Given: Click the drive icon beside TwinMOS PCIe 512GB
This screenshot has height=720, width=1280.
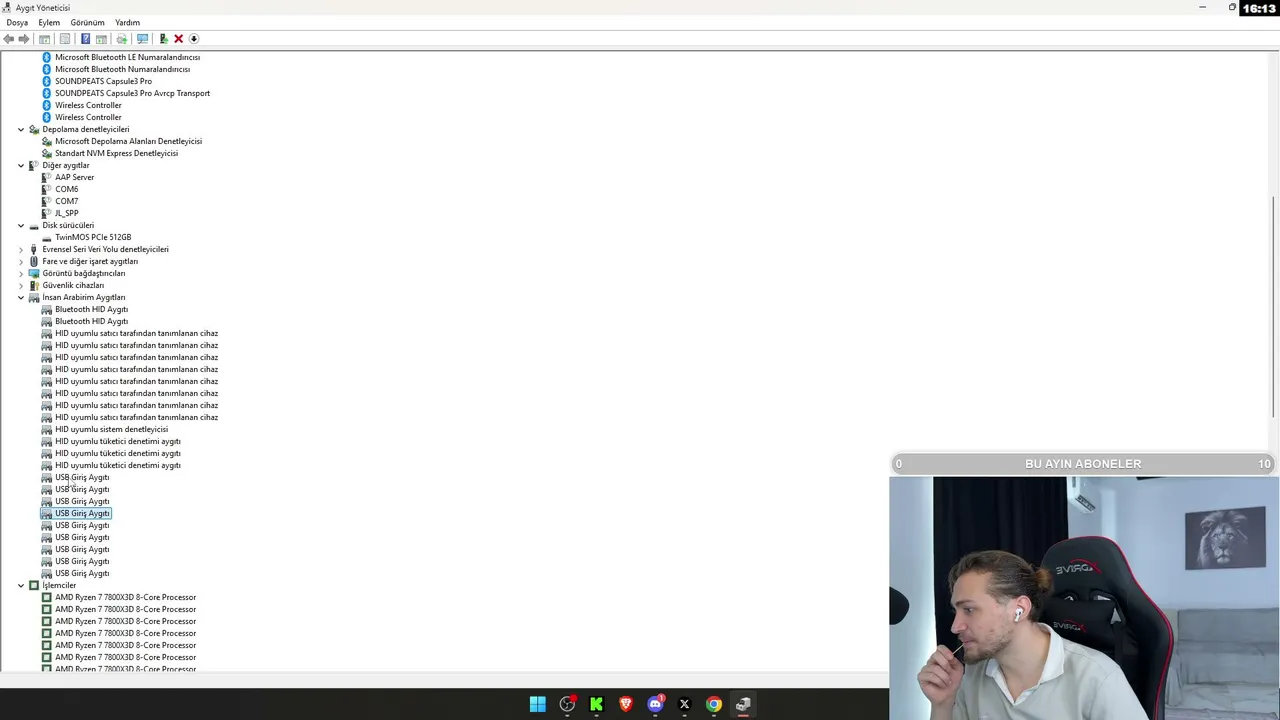Looking at the screenshot, I should tap(46, 237).
